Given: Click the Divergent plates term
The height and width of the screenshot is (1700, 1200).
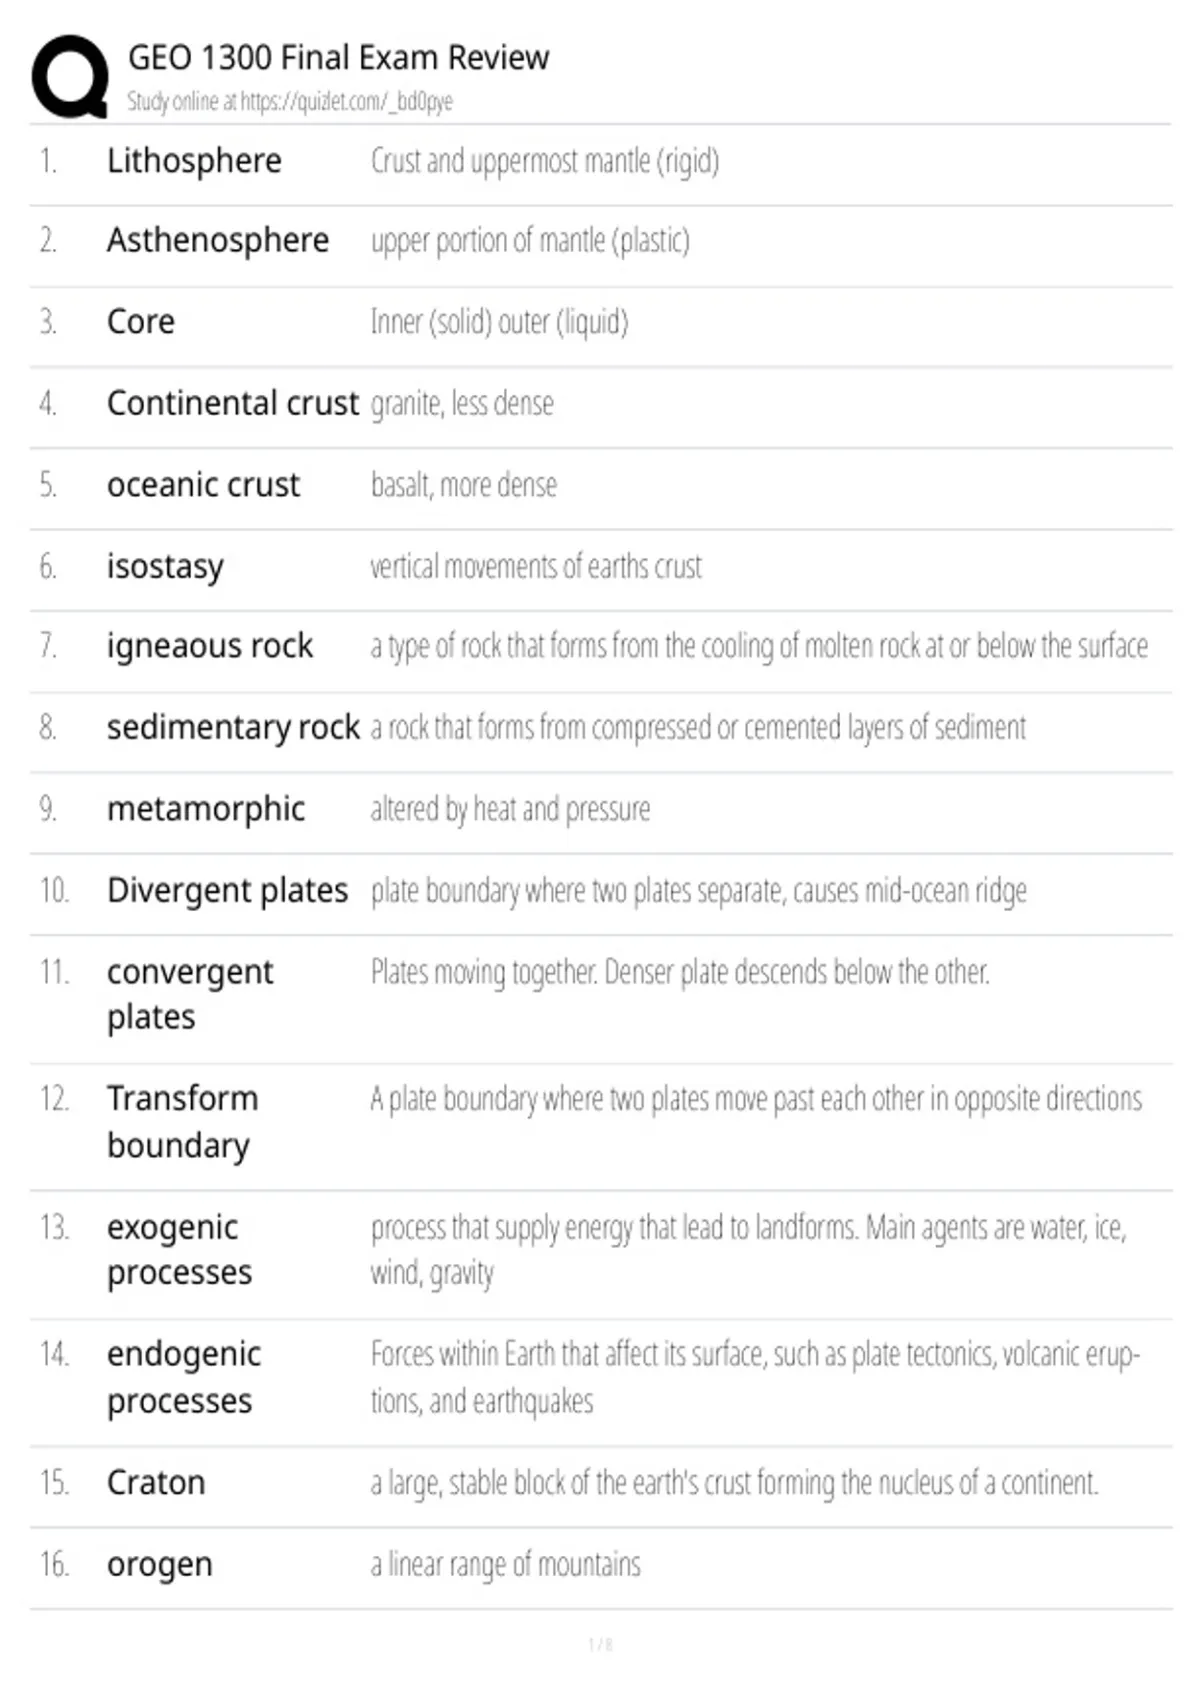Looking at the screenshot, I should click(228, 890).
